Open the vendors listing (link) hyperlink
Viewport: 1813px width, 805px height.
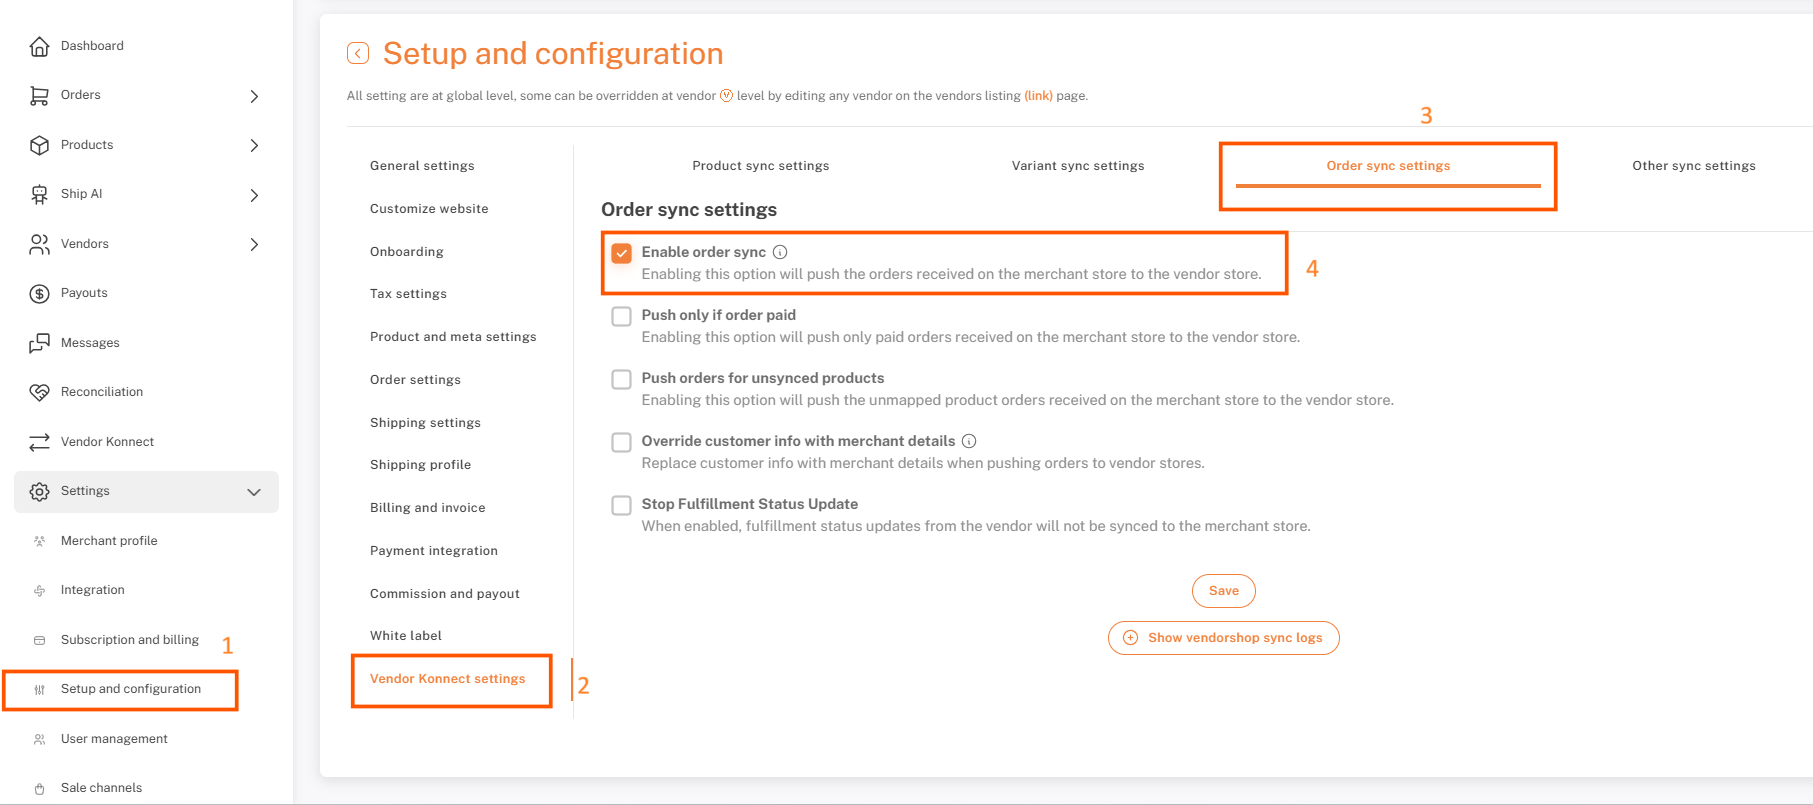coord(1038,96)
